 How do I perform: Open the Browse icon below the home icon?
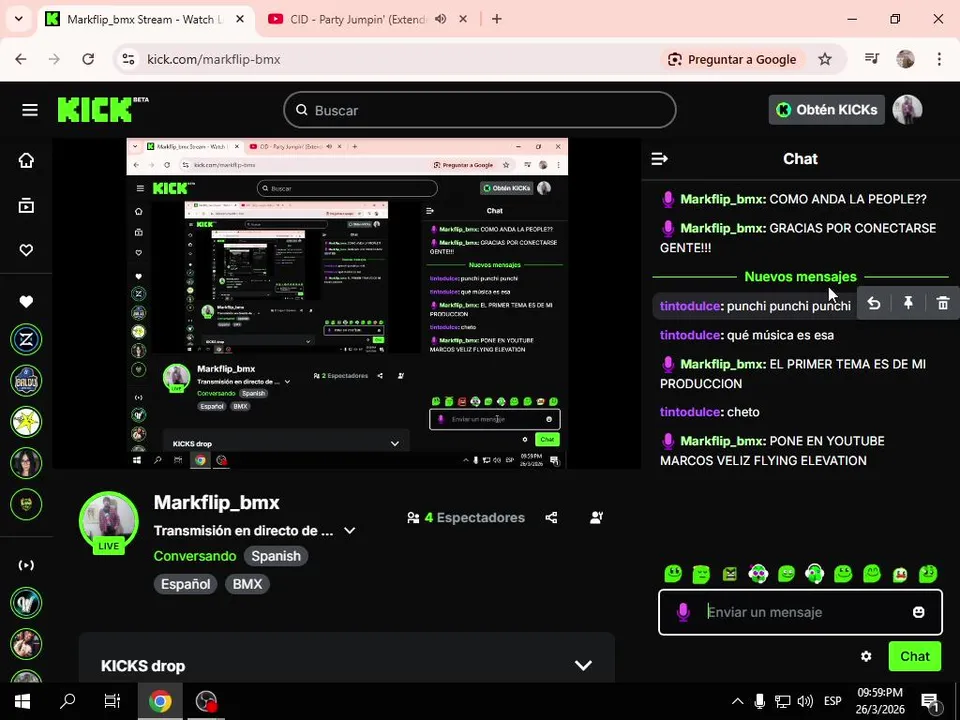coord(26,206)
